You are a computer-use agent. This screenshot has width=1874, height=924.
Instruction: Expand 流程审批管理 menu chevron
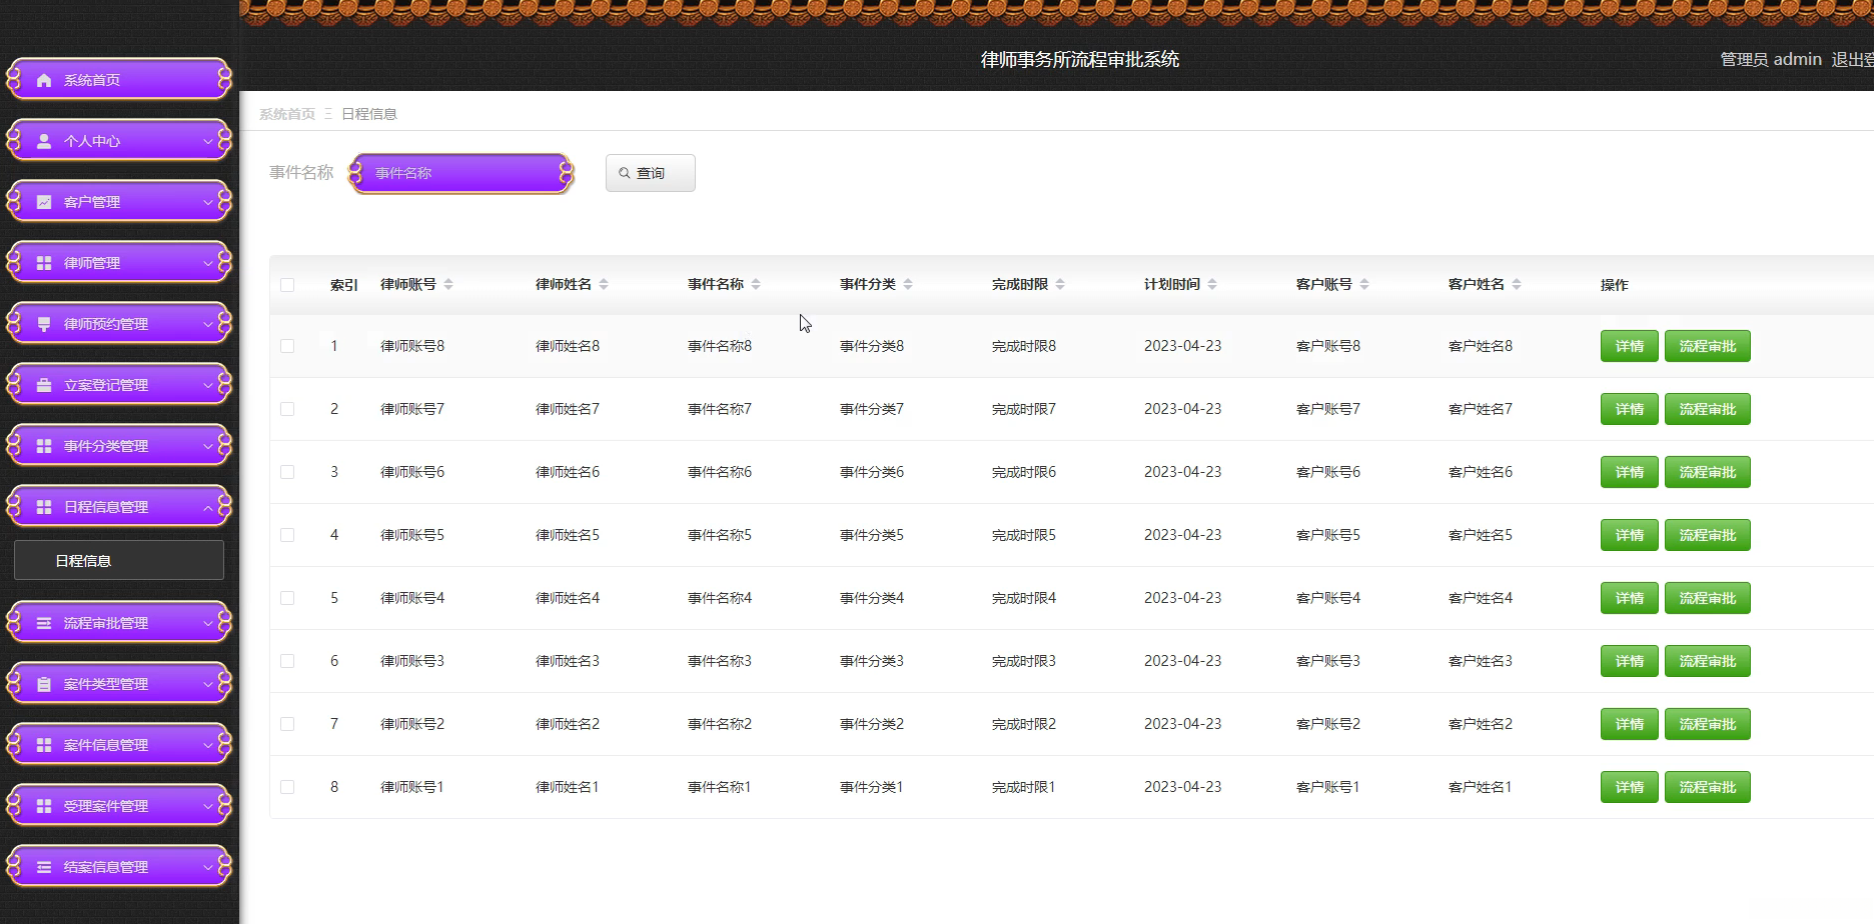(208, 623)
